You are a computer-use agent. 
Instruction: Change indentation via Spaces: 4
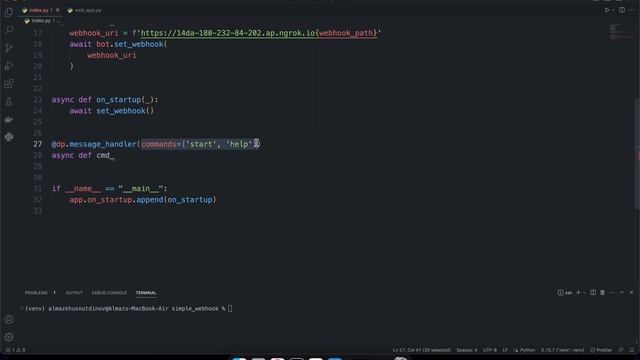pyautogui.click(x=467, y=350)
